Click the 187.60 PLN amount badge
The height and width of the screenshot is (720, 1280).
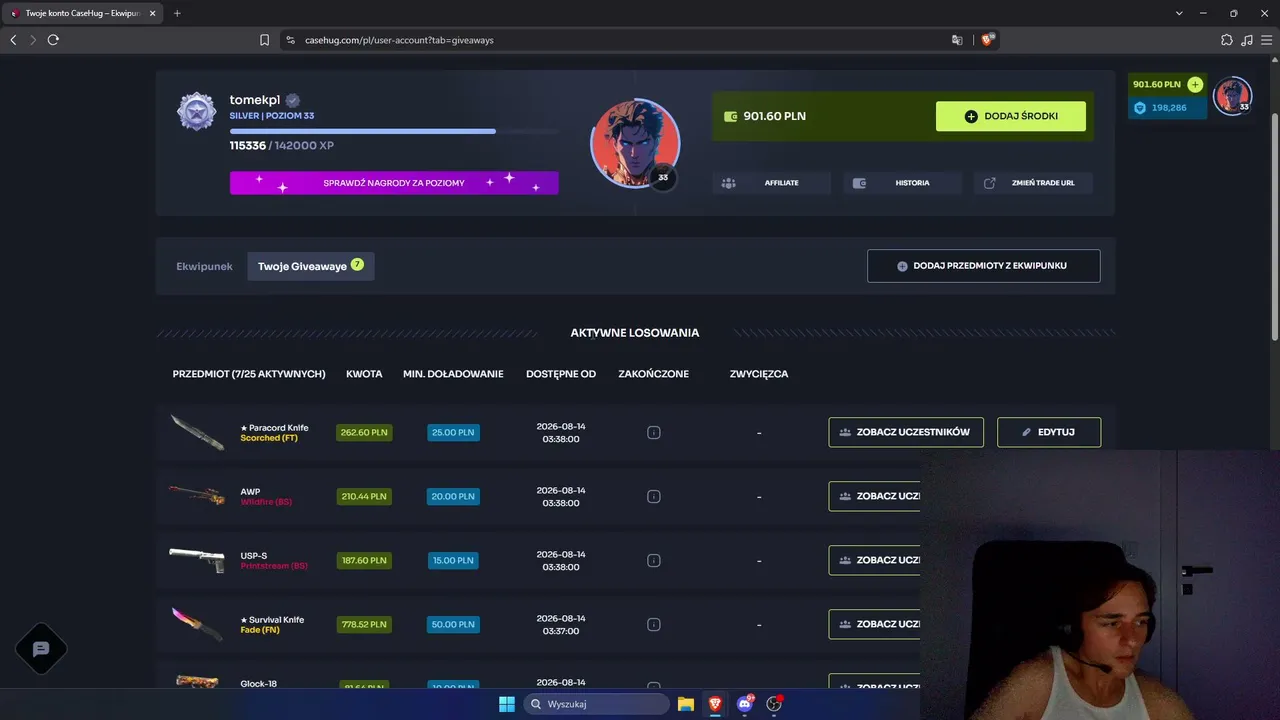364,561
